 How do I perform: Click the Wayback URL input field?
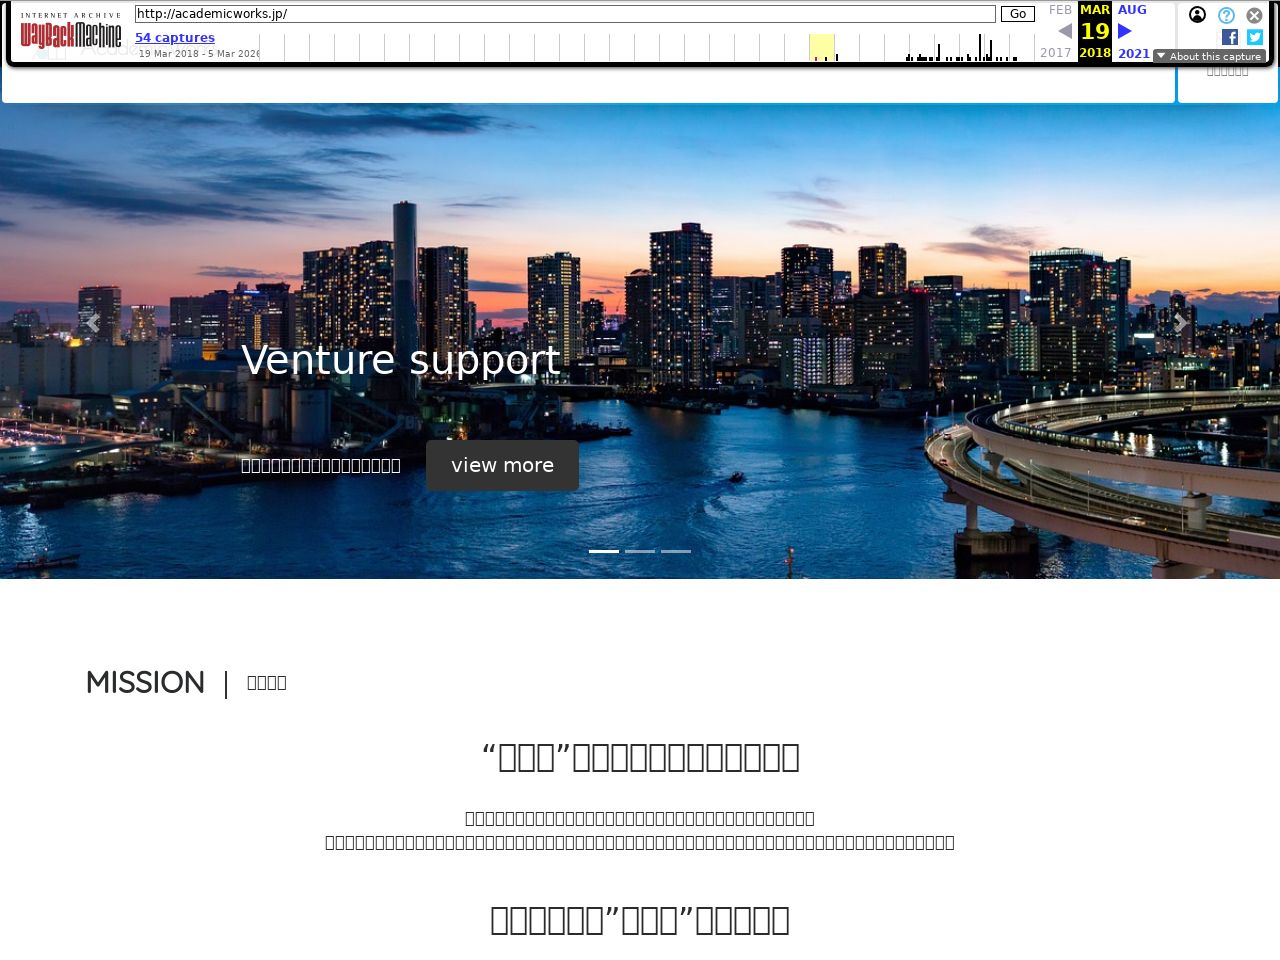tap(565, 14)
